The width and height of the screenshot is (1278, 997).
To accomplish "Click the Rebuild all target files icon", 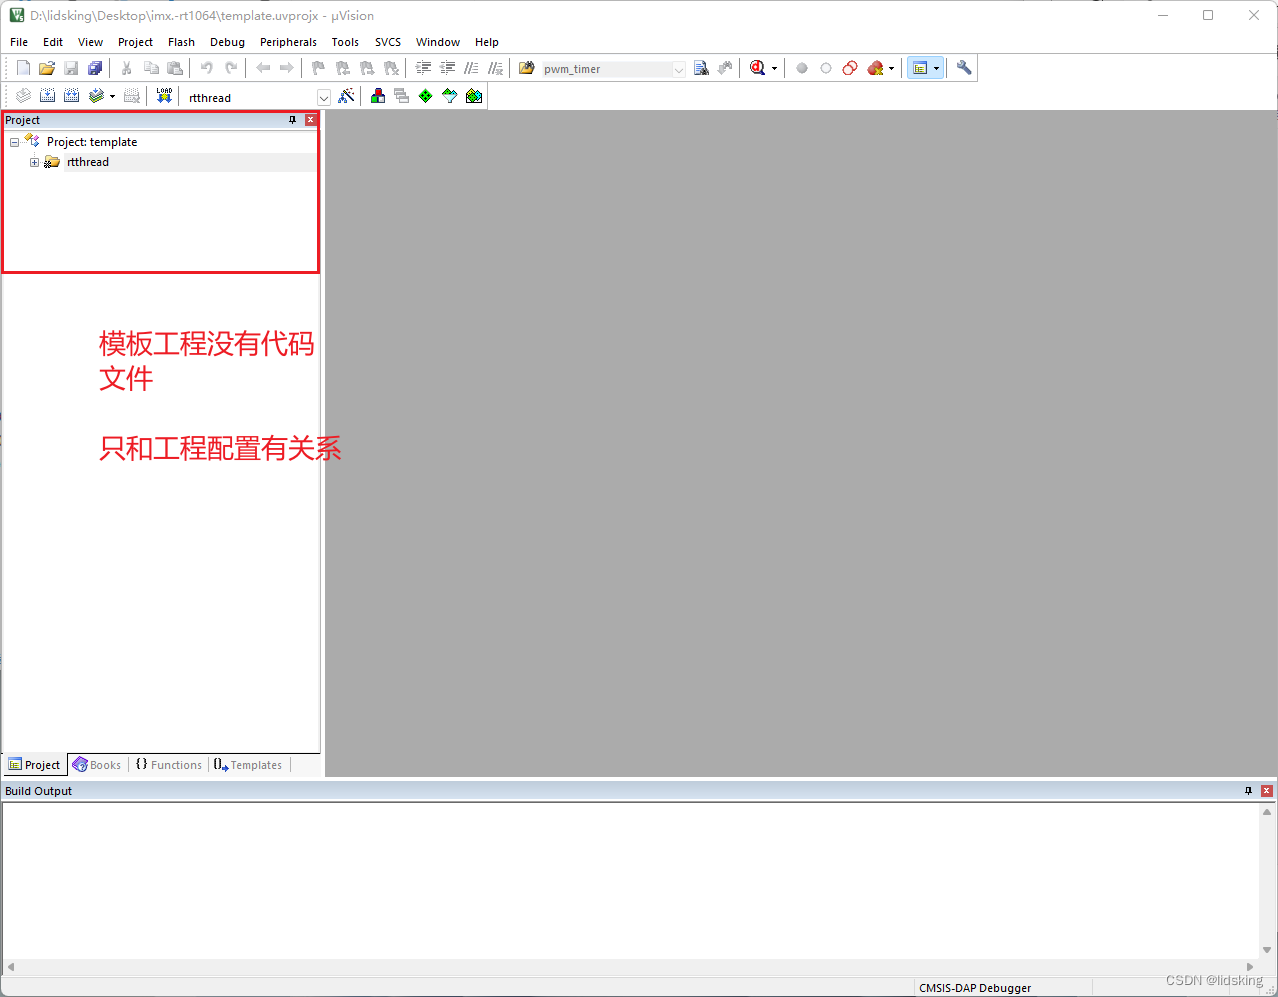I will pos(71,95).
